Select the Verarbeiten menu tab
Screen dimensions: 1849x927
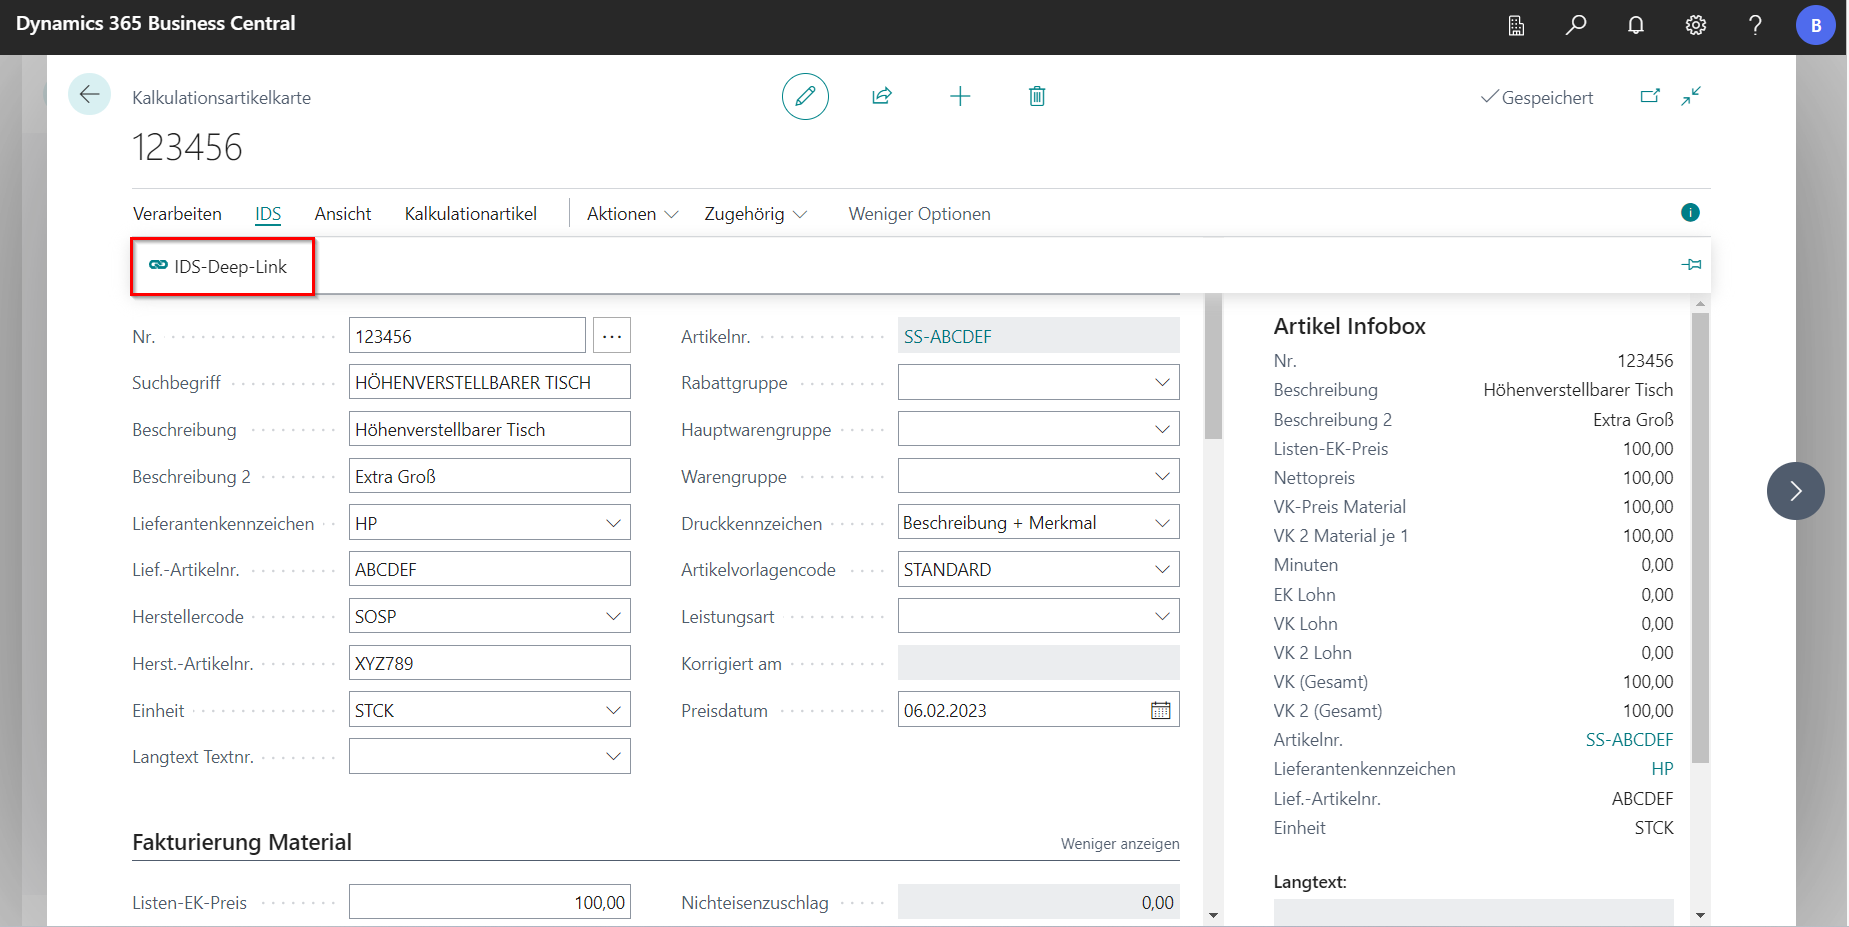(x=177, y=214)
